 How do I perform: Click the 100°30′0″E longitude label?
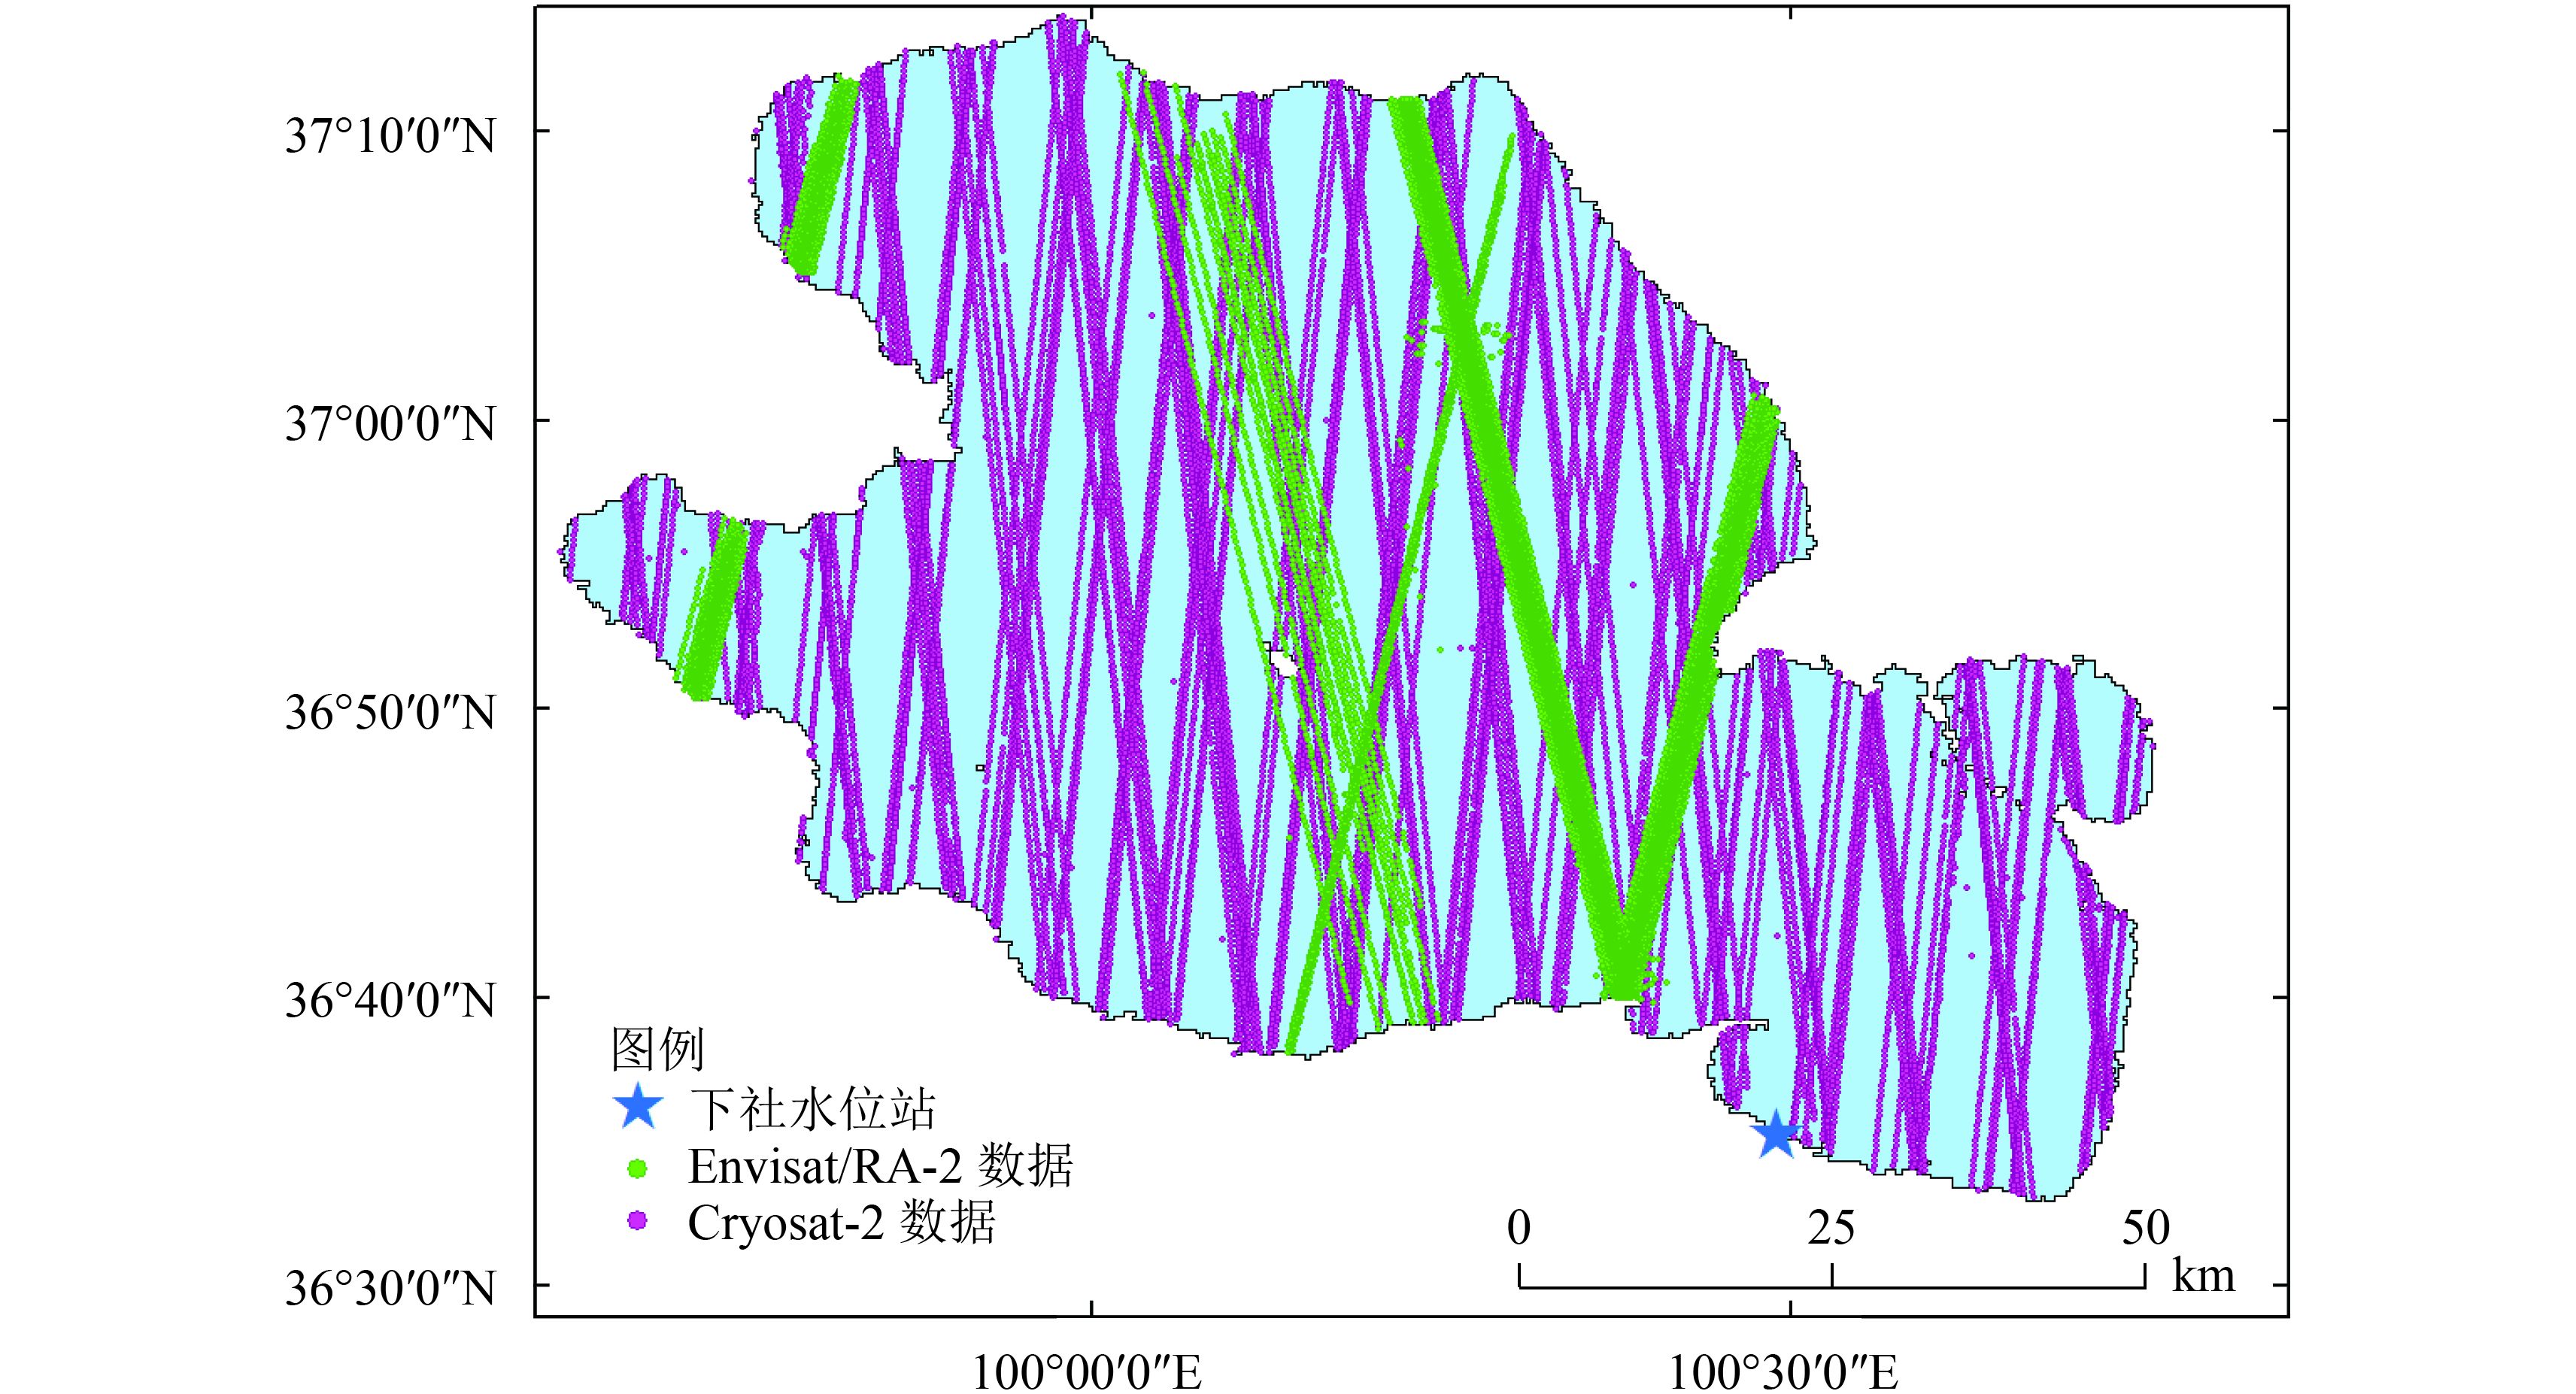point(1783,1372)
